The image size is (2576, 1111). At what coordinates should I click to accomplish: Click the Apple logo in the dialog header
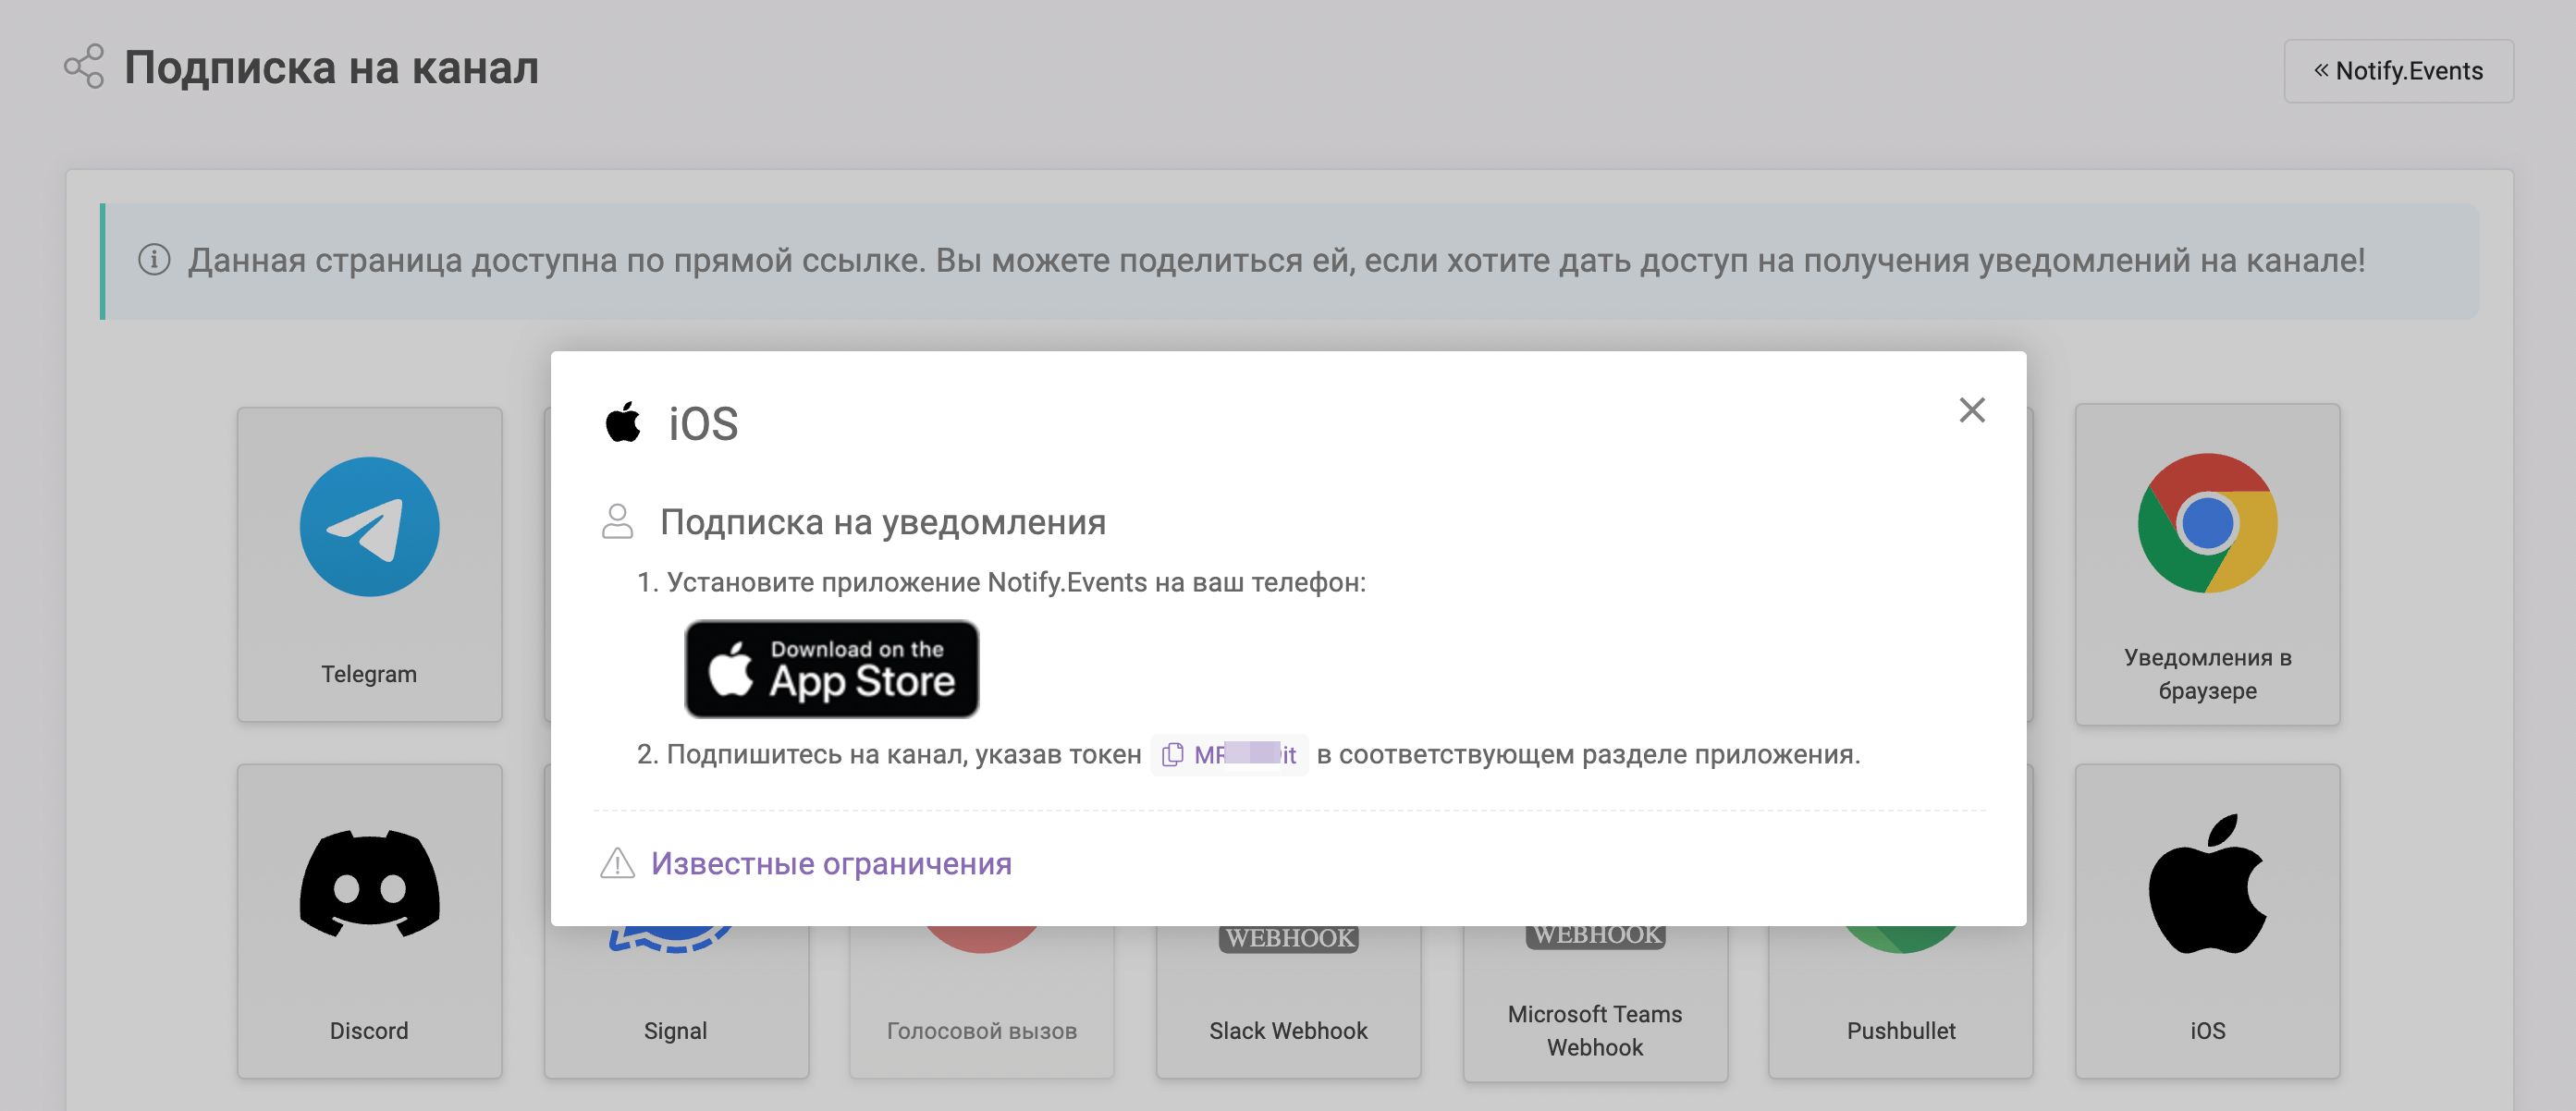[623, 422]
